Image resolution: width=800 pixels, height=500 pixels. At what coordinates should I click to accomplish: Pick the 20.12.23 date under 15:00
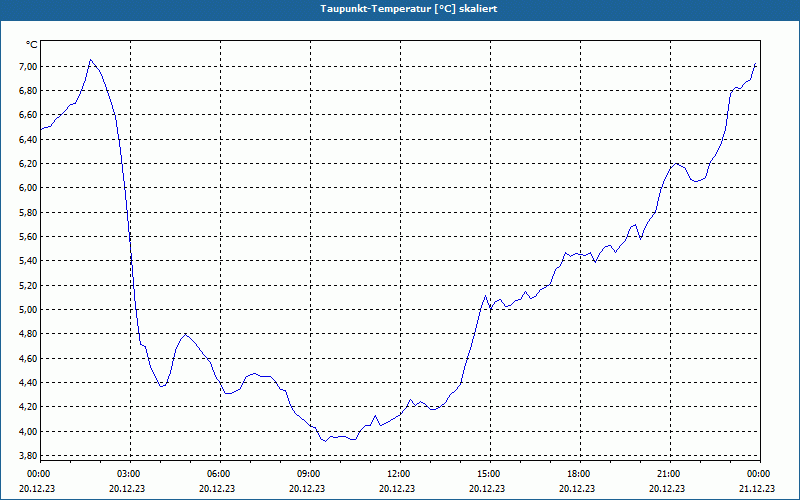click(487, 488)
